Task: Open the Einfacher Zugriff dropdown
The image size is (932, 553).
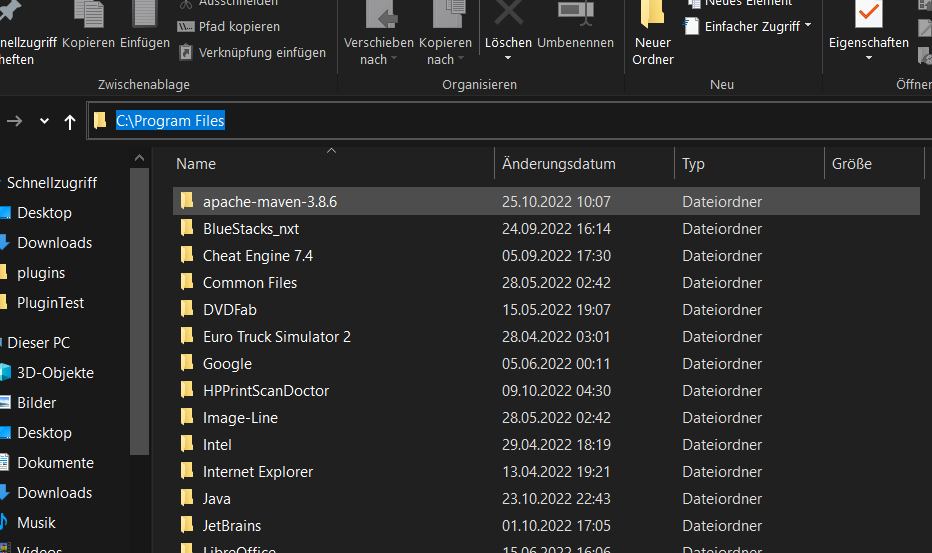Action: [748, 27]
